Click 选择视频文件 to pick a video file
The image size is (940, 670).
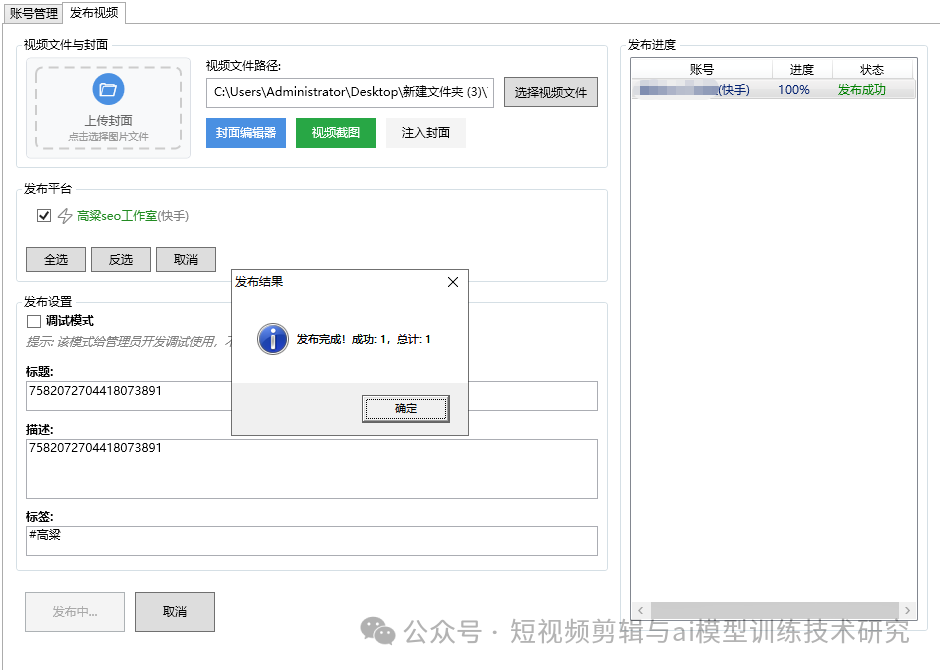(x=549, y=91)
